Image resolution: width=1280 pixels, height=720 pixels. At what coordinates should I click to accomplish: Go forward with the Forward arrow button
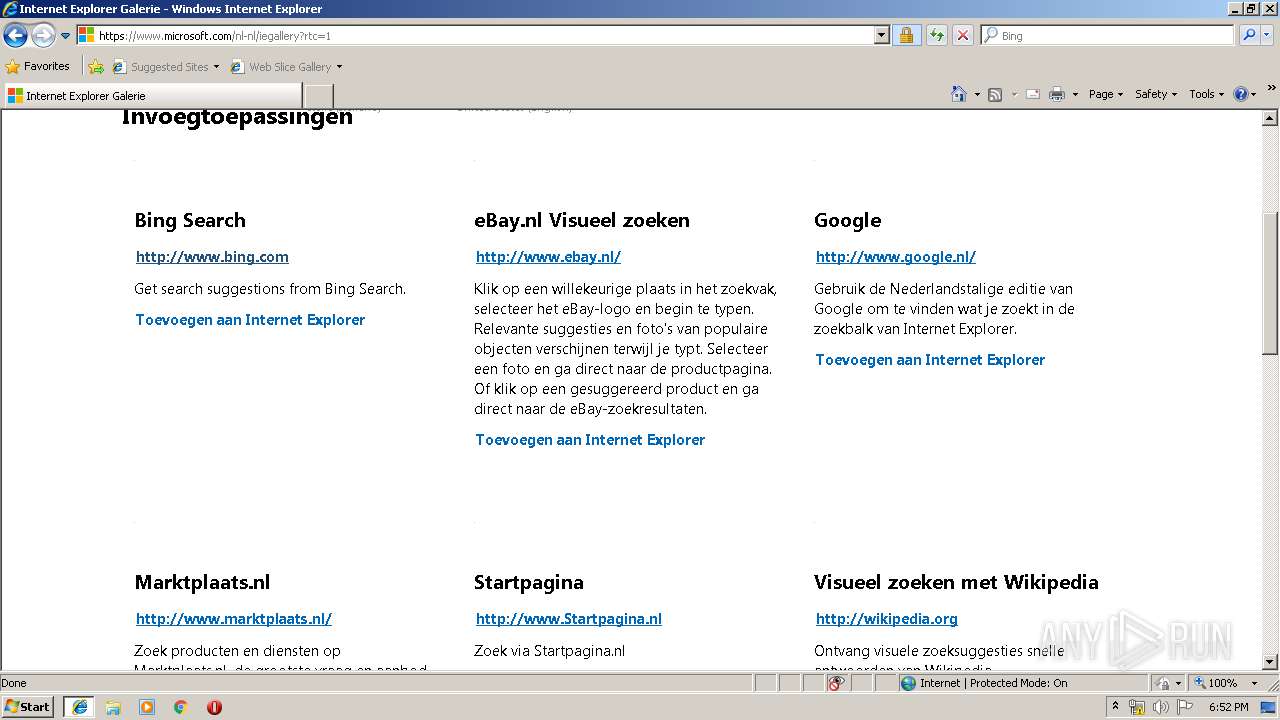pos(43,36)
